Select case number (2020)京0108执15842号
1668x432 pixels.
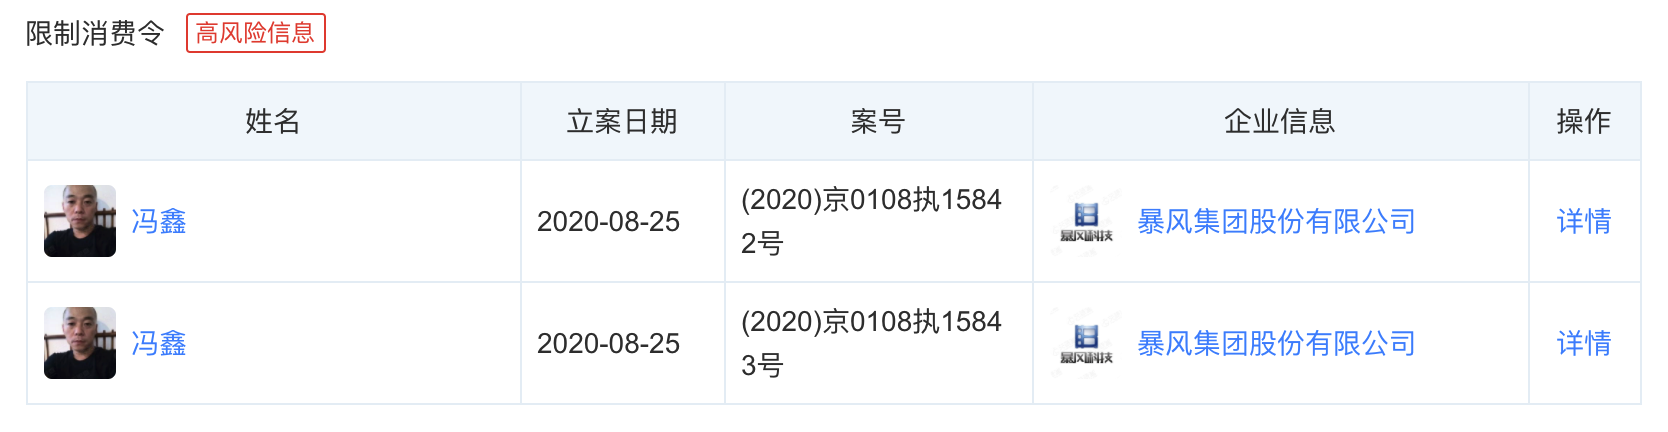point(870,221)
